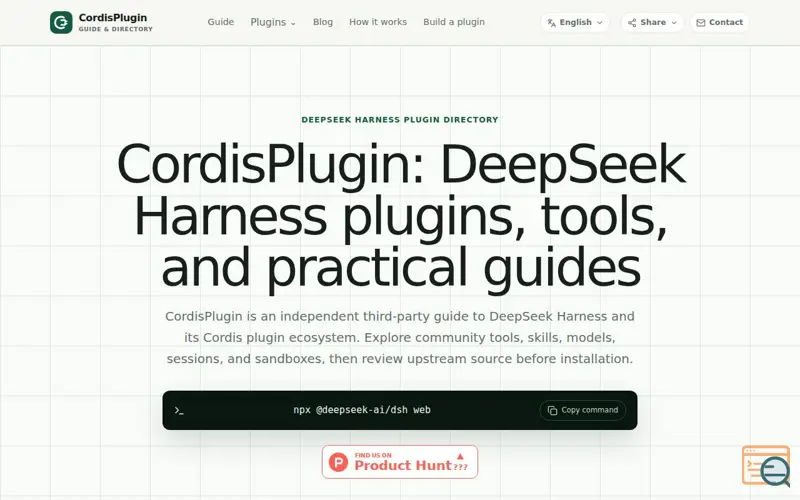Open the floating terminal search widget
Image resolution: width=800 pixels, height=500 pixels.
(x=766, y=466)
